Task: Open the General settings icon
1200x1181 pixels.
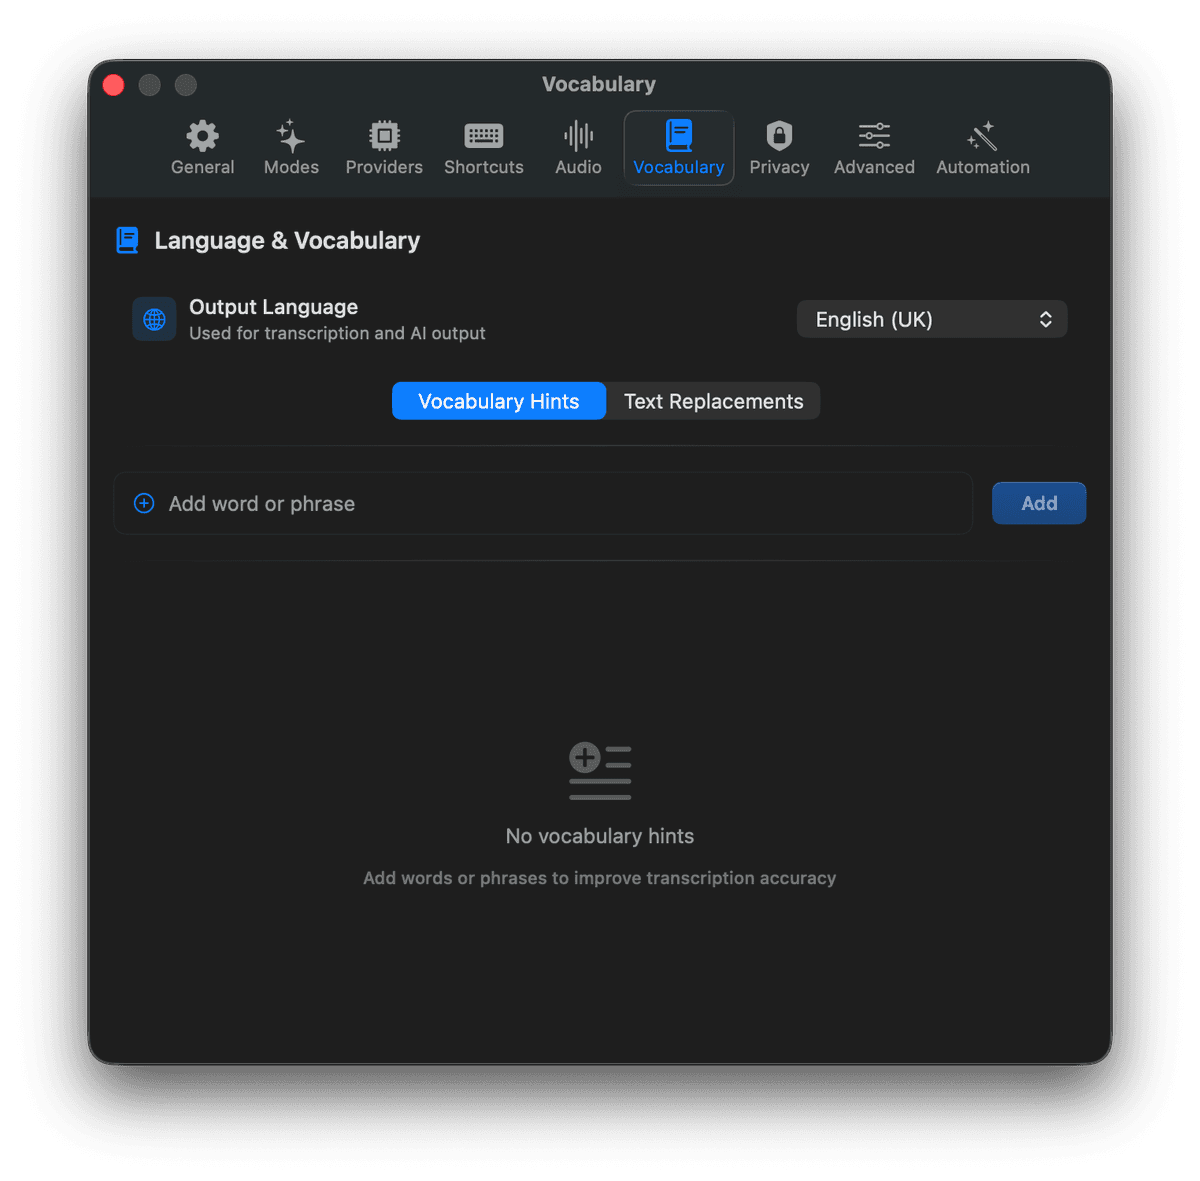Action: click(x=202, y=137)
